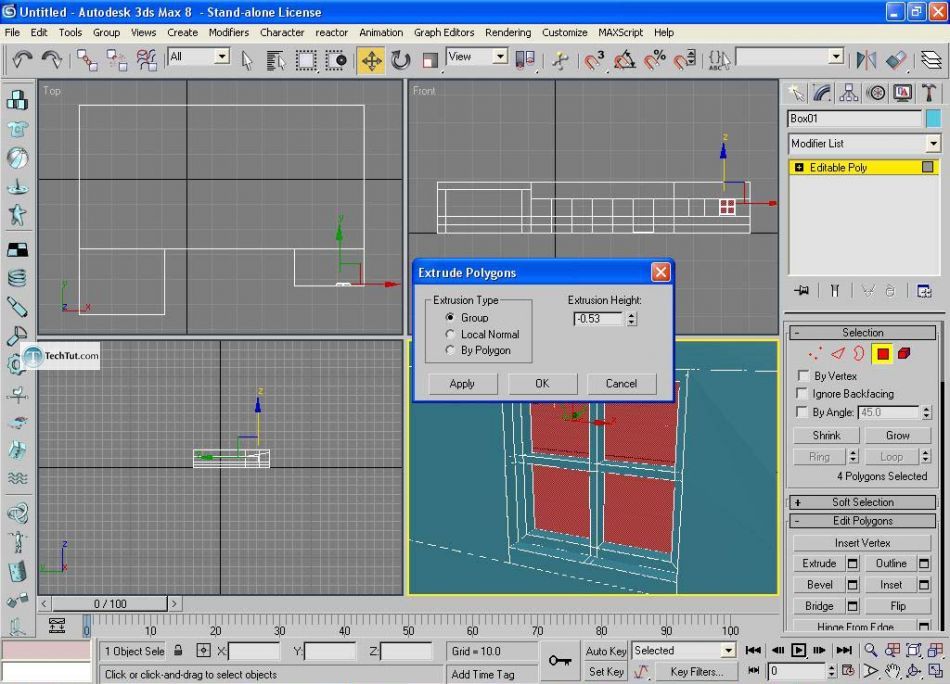The height and width of the screenshot is (684, 950).
Task: Click the Mirror tool icon
Action: point(866,60)
